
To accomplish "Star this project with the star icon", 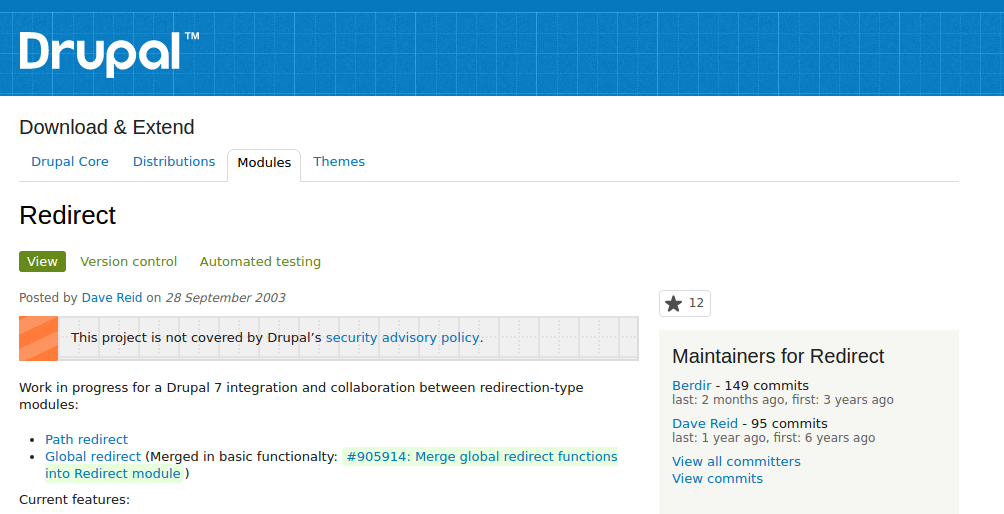I will pos(674,303).
